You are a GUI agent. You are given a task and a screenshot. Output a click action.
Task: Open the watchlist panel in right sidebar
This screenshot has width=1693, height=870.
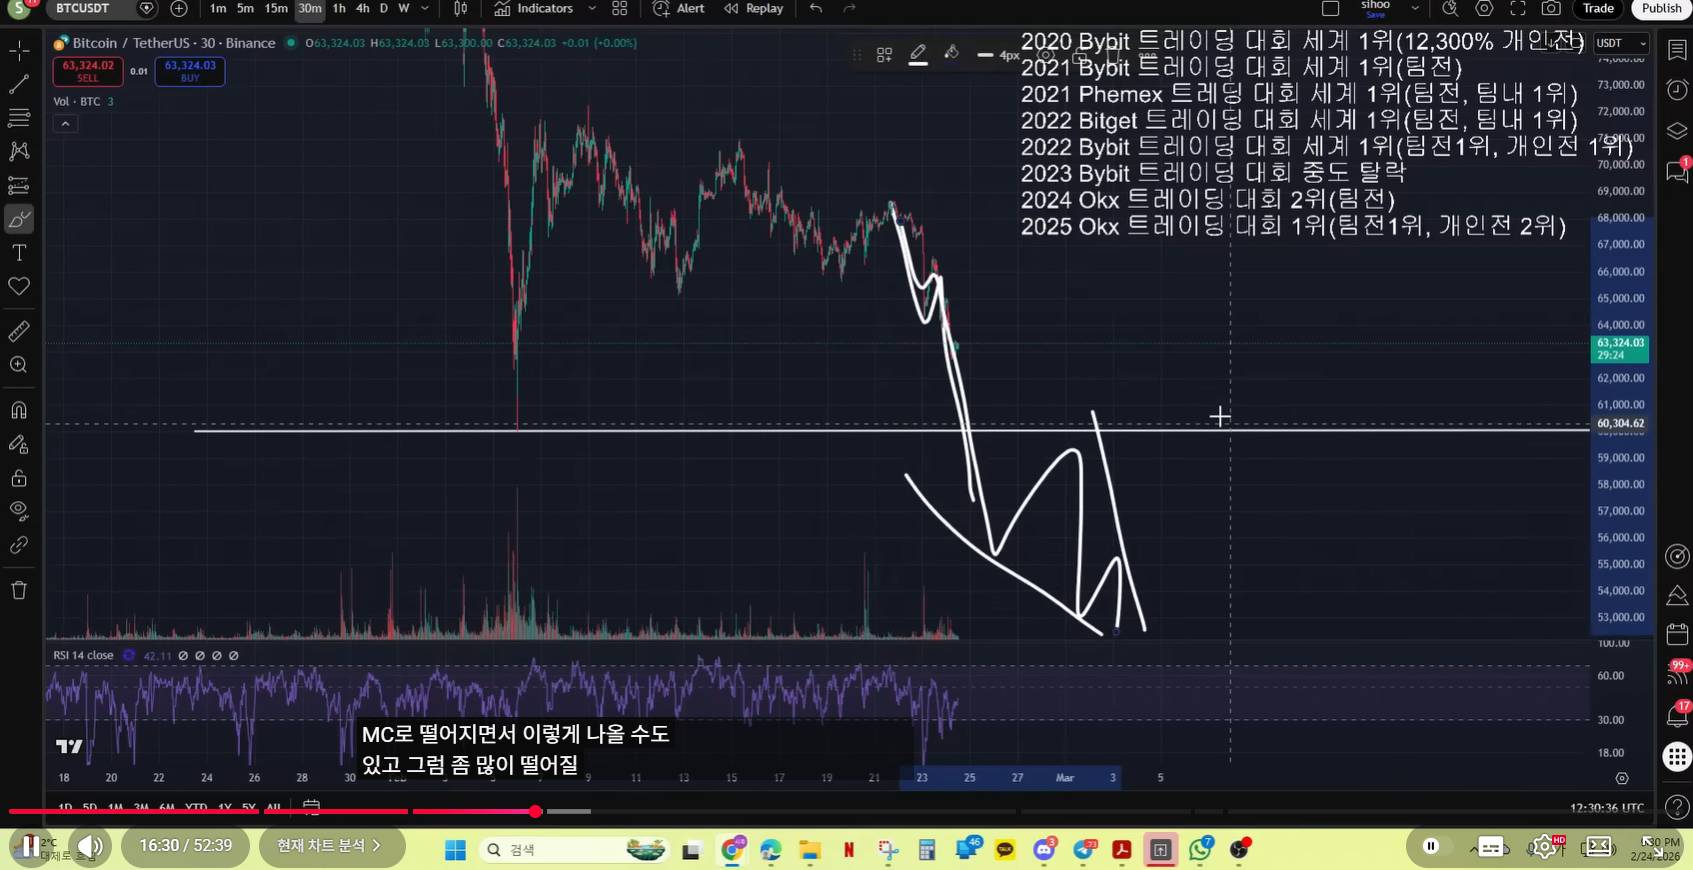coord(1677,50)
